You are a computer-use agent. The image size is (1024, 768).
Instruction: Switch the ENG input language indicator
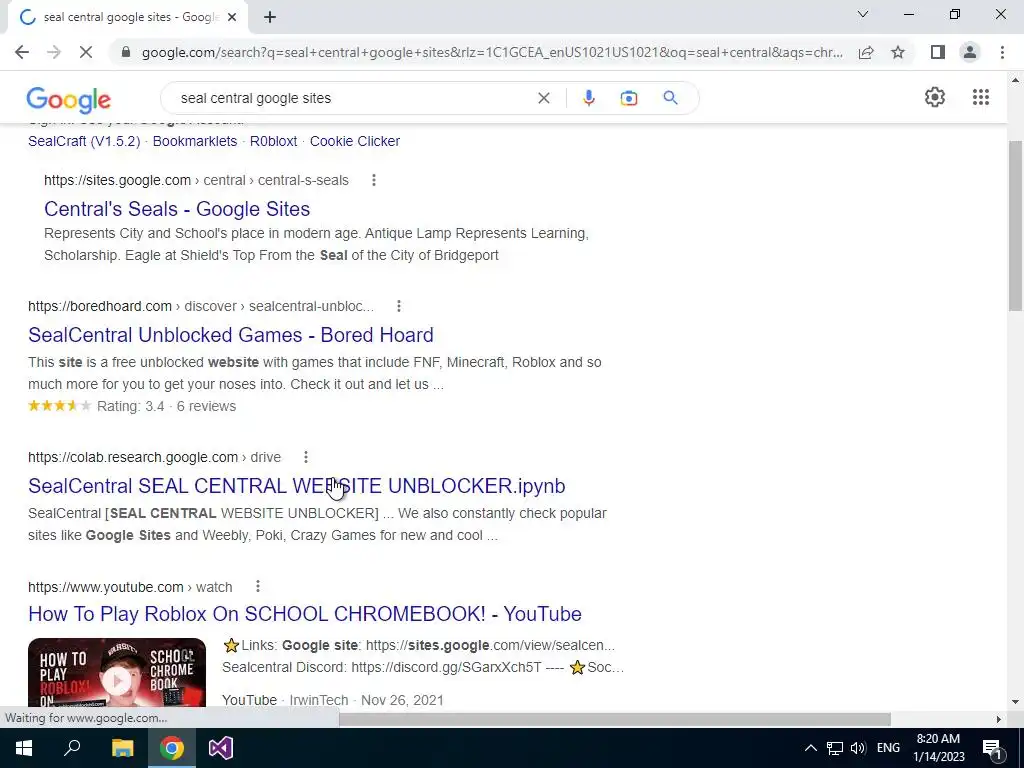coord(888,748)
